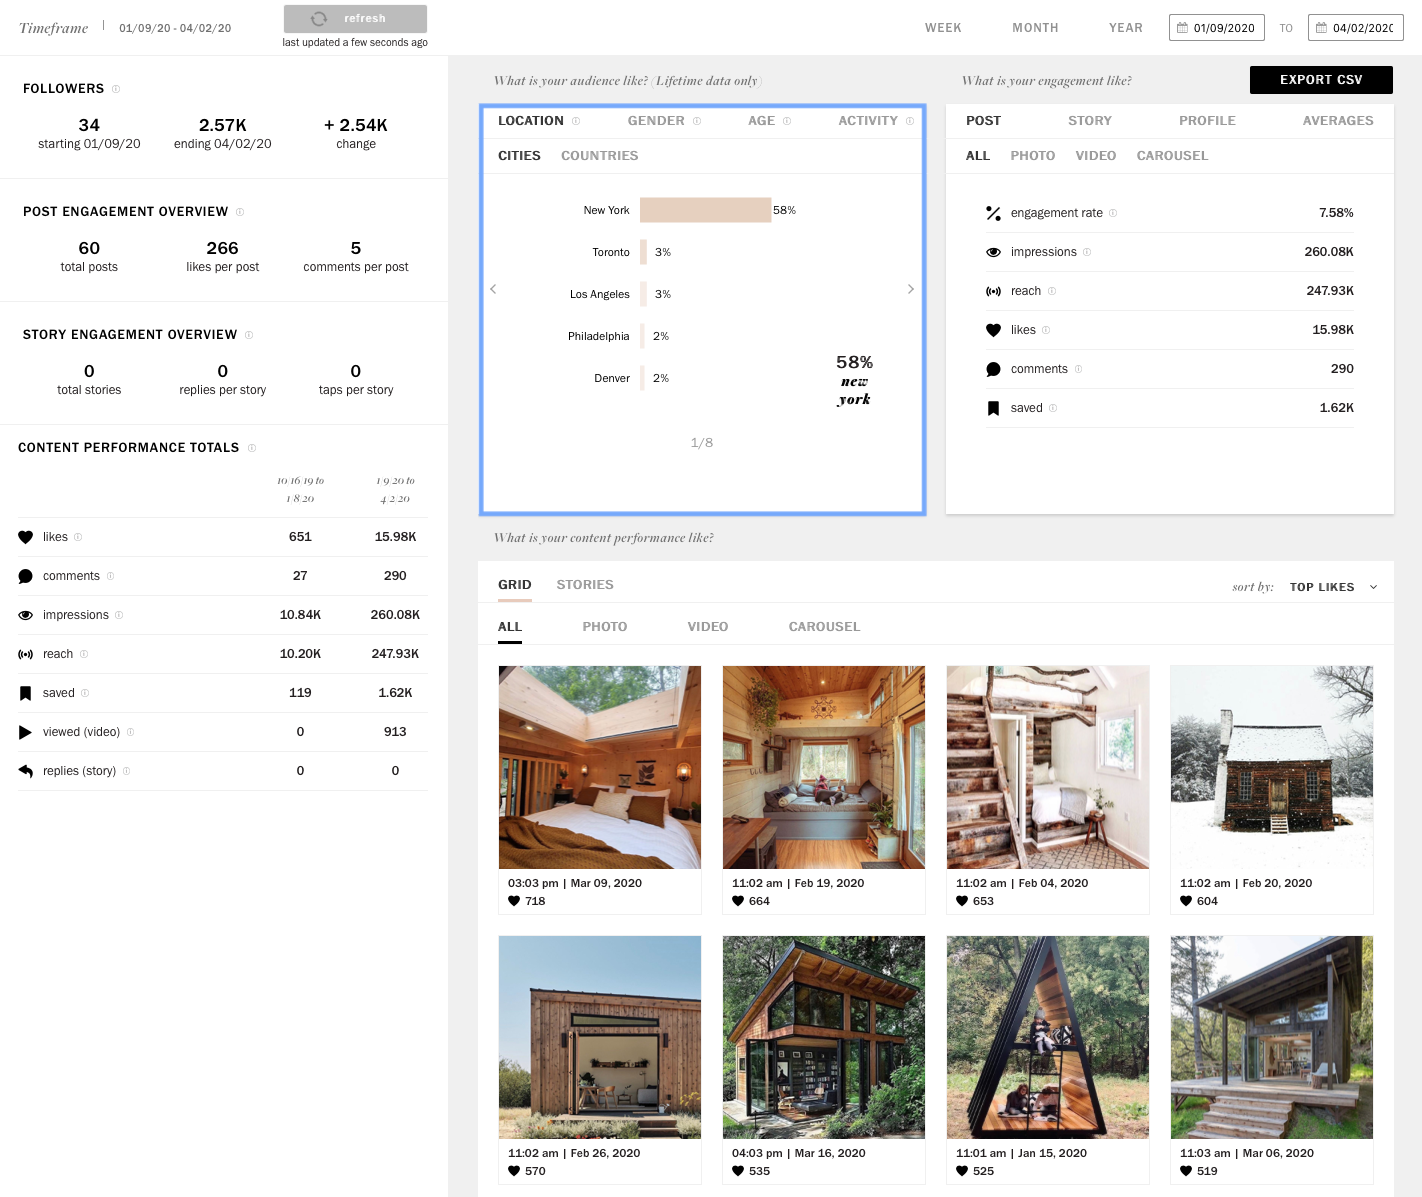The height and width of the screenshot is (1197, 1422).
Task: Select the WEEK timeframe
Action: (943, 28)
